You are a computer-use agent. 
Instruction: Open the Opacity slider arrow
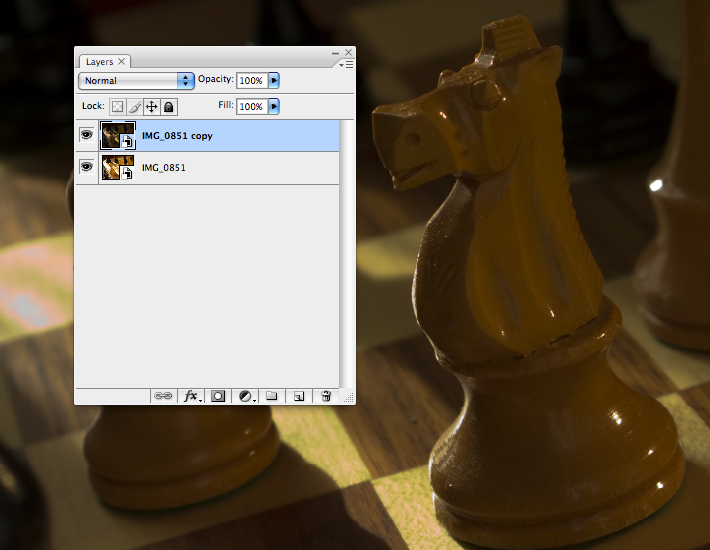[x=274, y=81]
